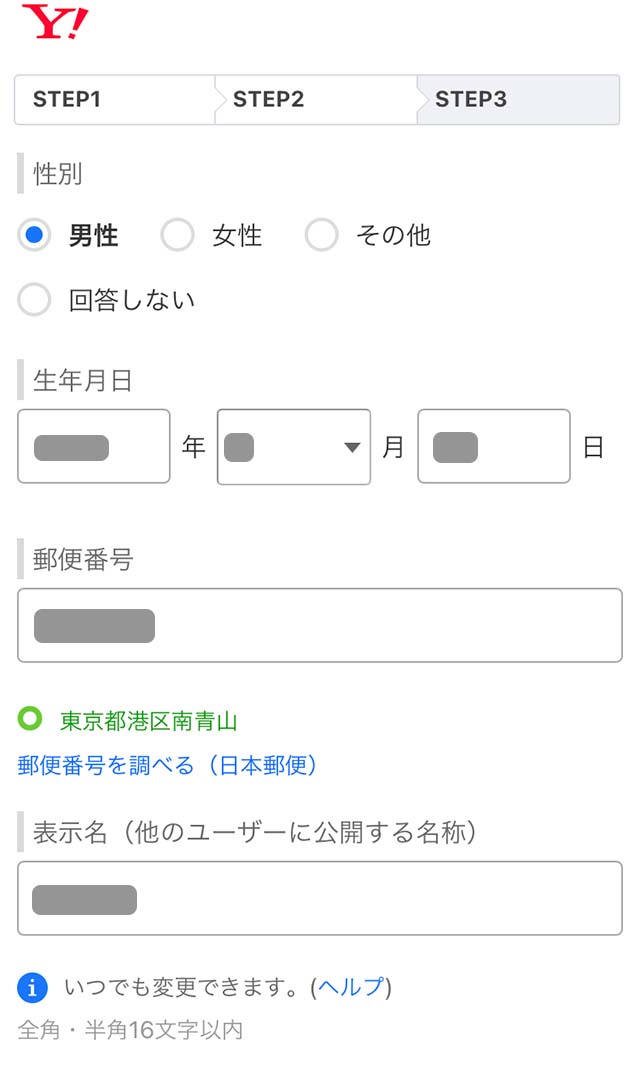
Task: Click the Yahoo! logo icon
Action: [x=54, y=21]
